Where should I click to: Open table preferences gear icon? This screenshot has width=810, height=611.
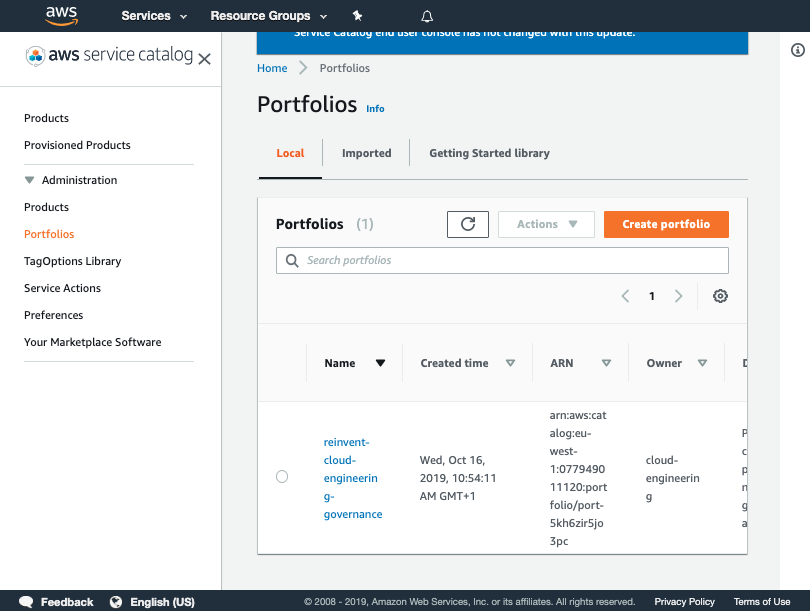click(720, 296)
